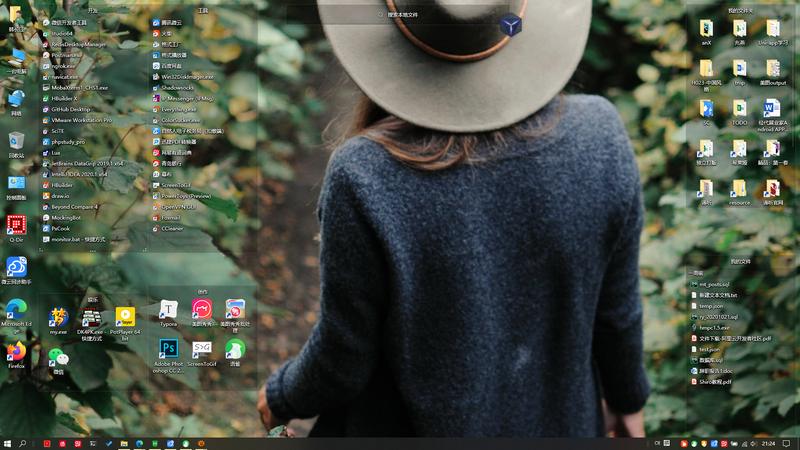
Task: Open the ColorSucker.exe entry
Action: 177,120
